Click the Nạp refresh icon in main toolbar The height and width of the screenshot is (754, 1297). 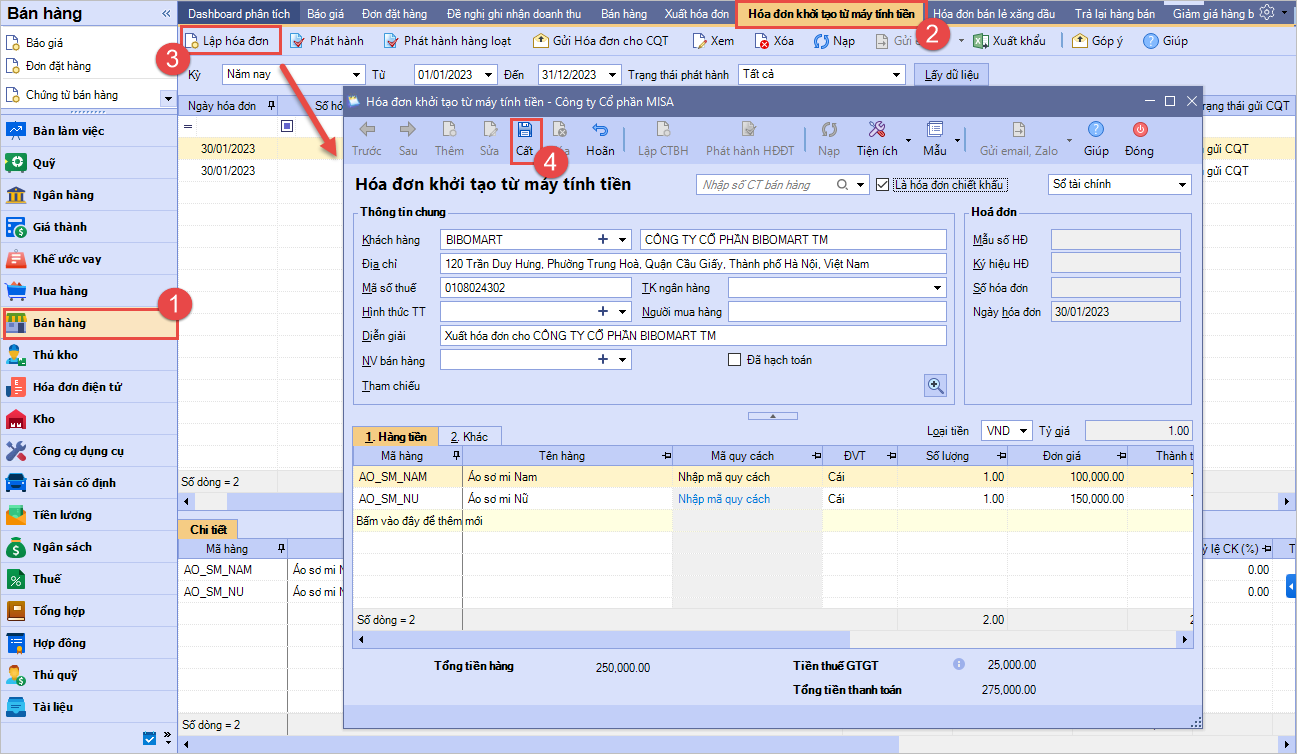[x=821, y=41]
